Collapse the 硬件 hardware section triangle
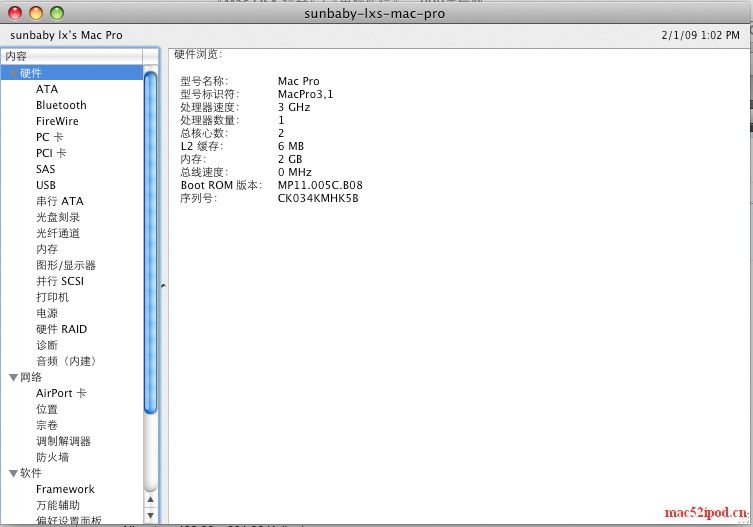The height and width of the screenshot is (527, 753). pyautogui.click(x=13, y=74)
